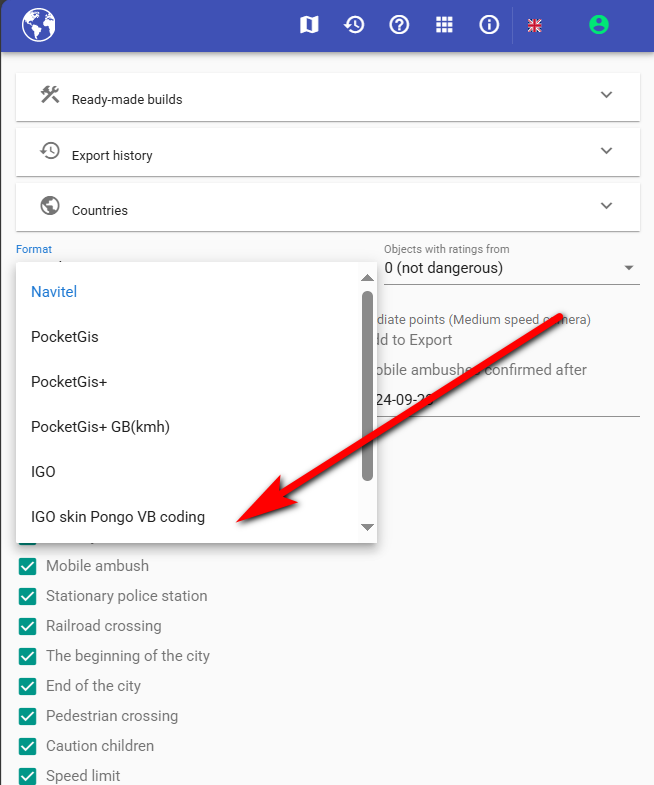Image resolution: width=654 pixels, height=785 pixels.
Task: Click the Export history title
Action: click(112, 156)
